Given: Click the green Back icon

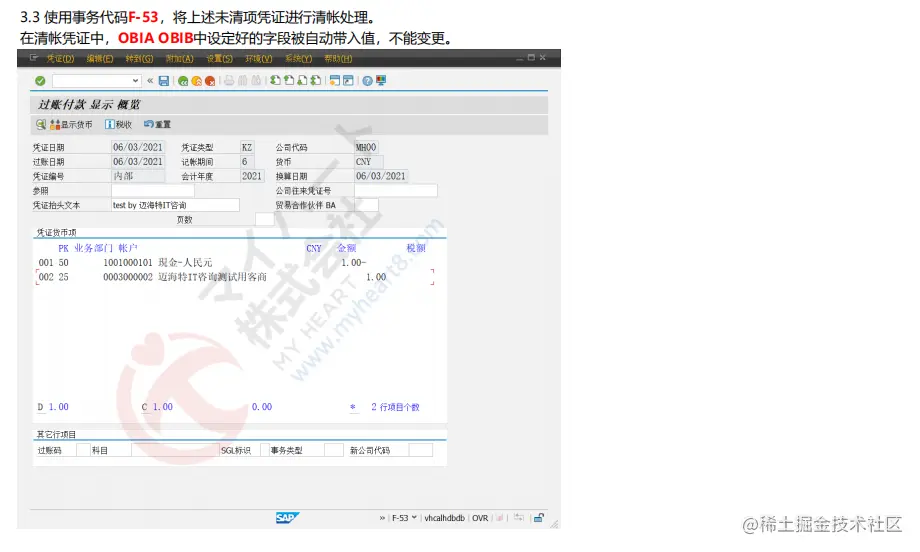Looking at the screenshot, I should [x=183, y=81].
